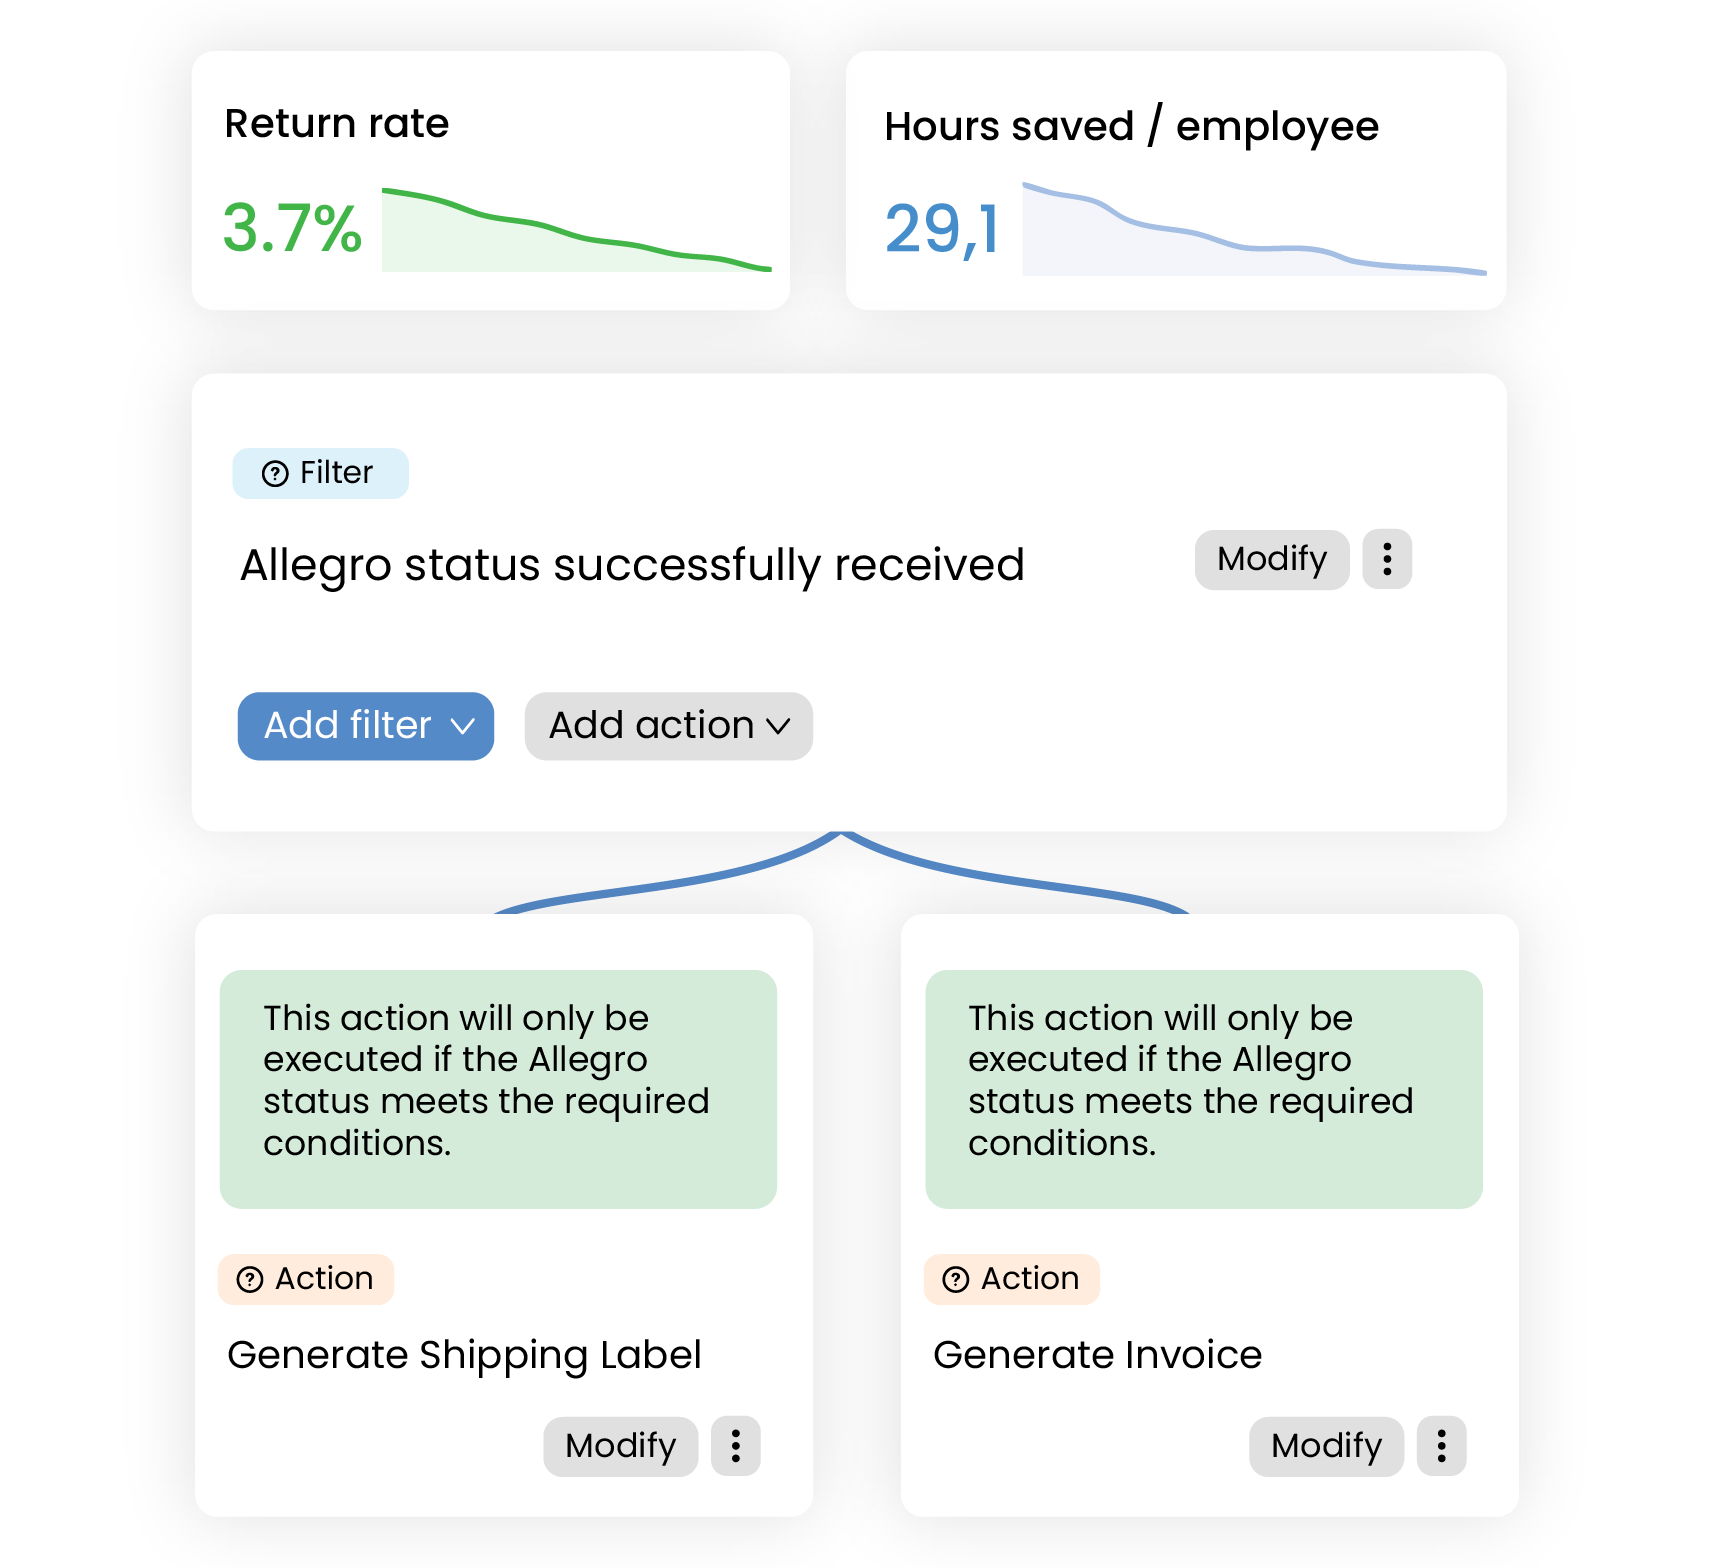
Task: Click Modify on the Allegro status filter
Action: pyautogui.click(x=1271, y=560)
